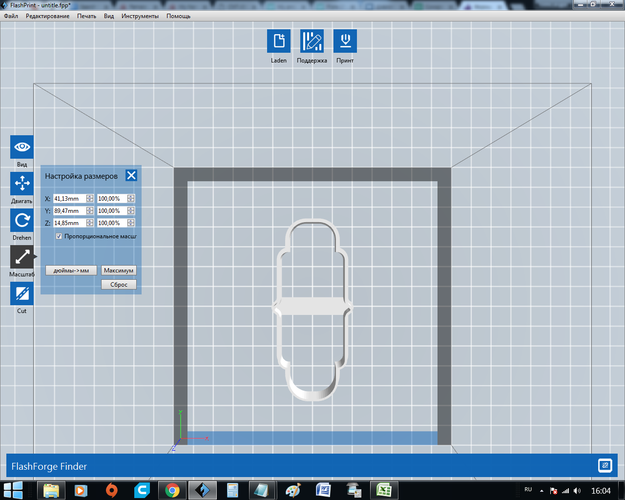The image size is (625, 500).
Task: Open the Печать menu
Action: pyautogui.click(x=86, y=16)
